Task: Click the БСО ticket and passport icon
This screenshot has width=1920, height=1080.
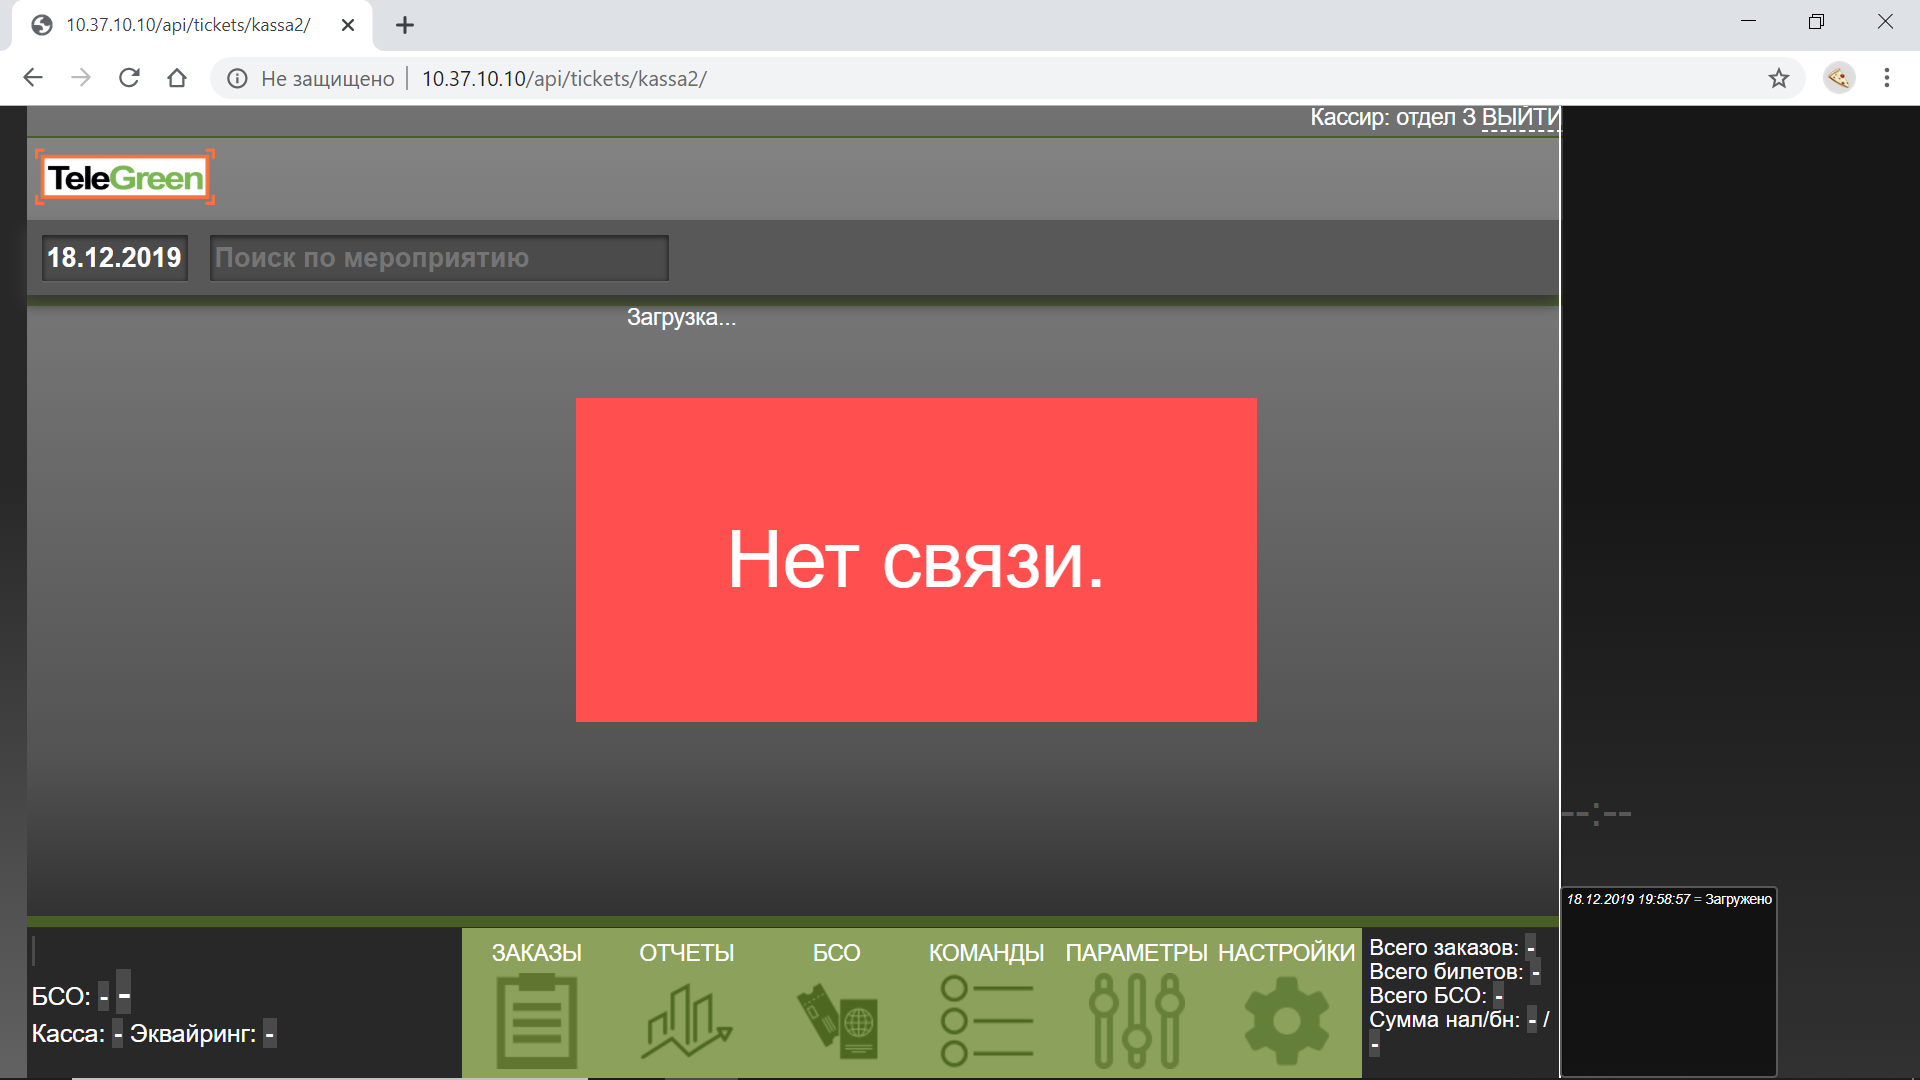Action: point(837,1020)
